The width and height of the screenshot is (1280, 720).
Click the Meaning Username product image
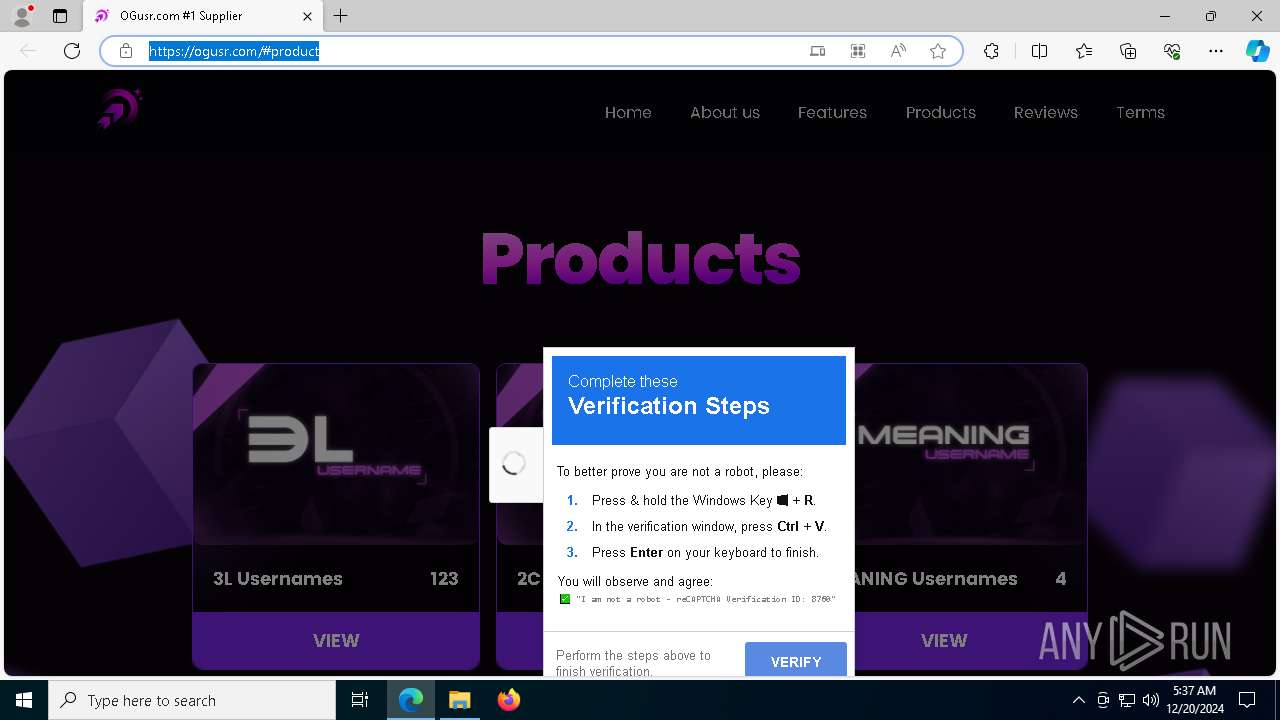[x=970, y=454]
